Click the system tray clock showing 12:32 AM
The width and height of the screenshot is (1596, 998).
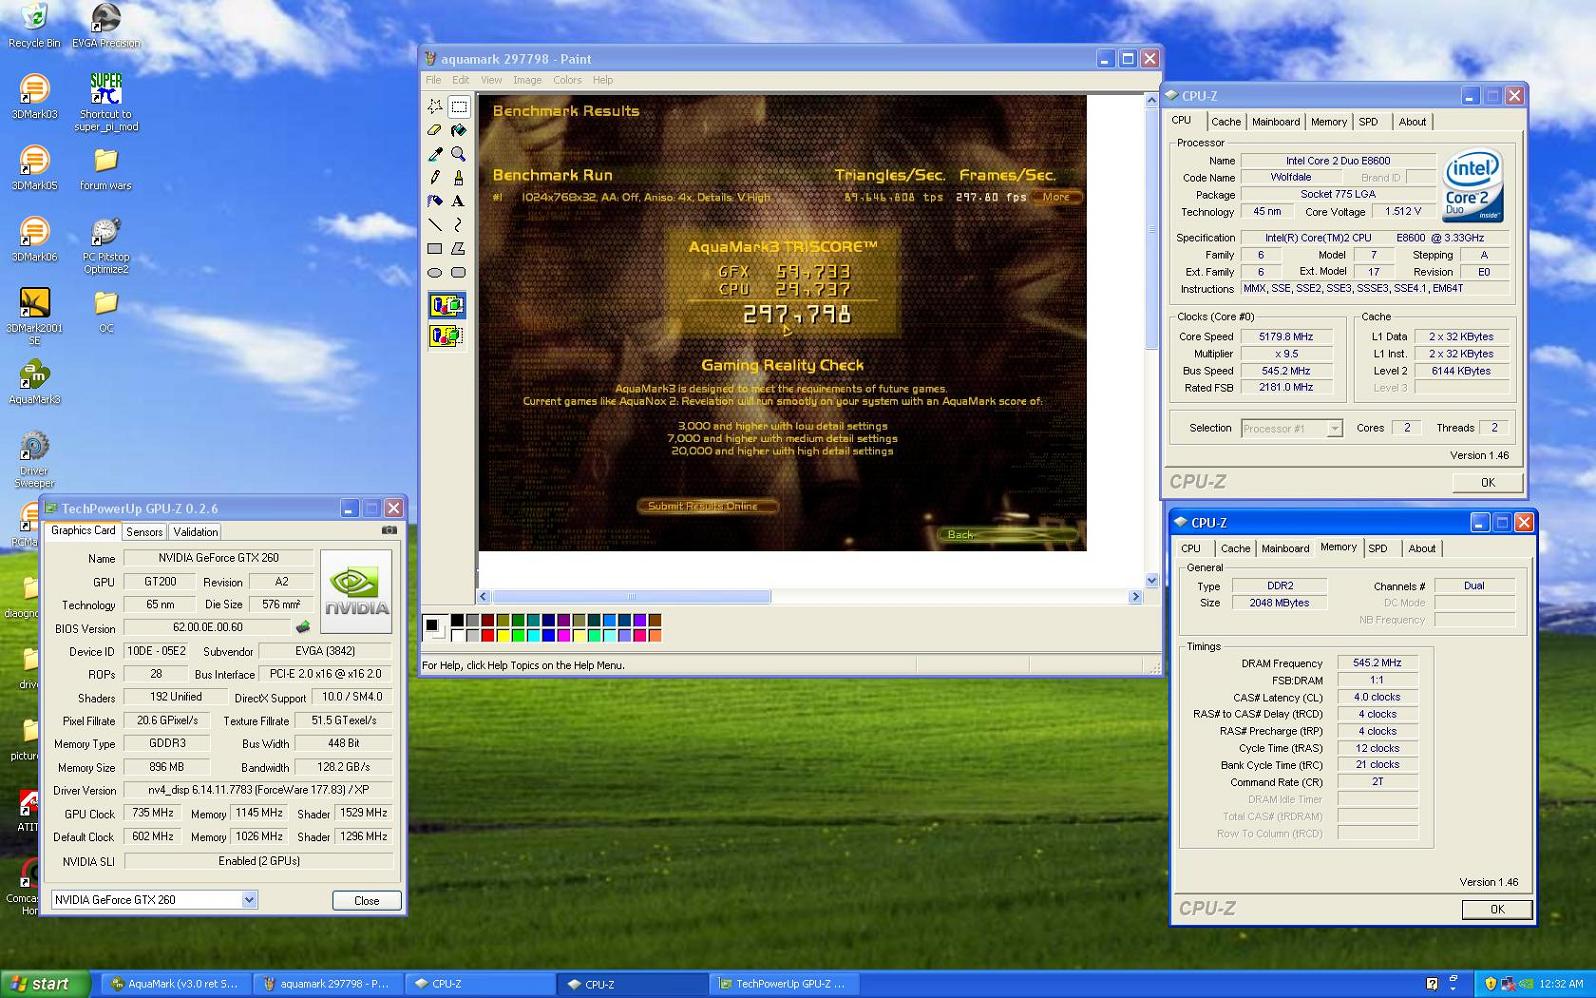pyautogui.click(x=1561, y=984)
